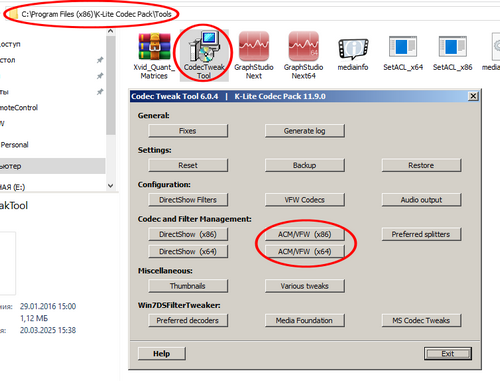Click the 29.01.2016 15:00 date text
Image resolution: width=500 pixels, height=381 pixels.
(x=48, y=306)
